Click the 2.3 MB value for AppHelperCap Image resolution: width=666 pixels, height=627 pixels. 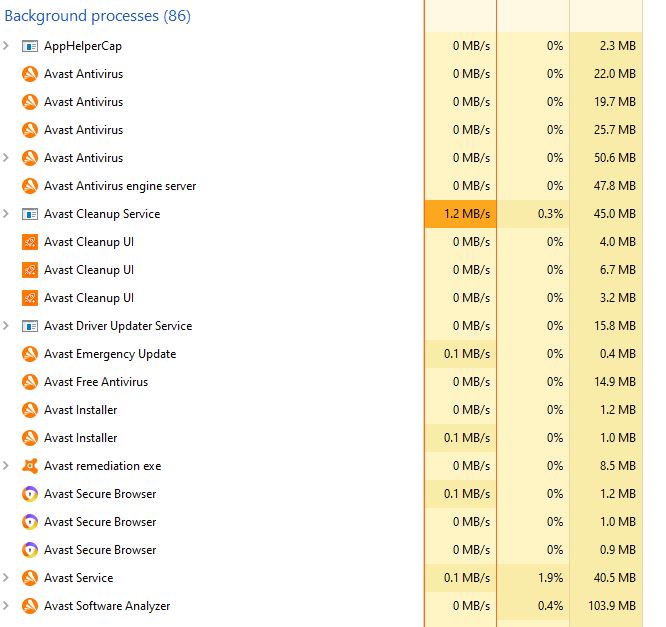pos(618,45)
